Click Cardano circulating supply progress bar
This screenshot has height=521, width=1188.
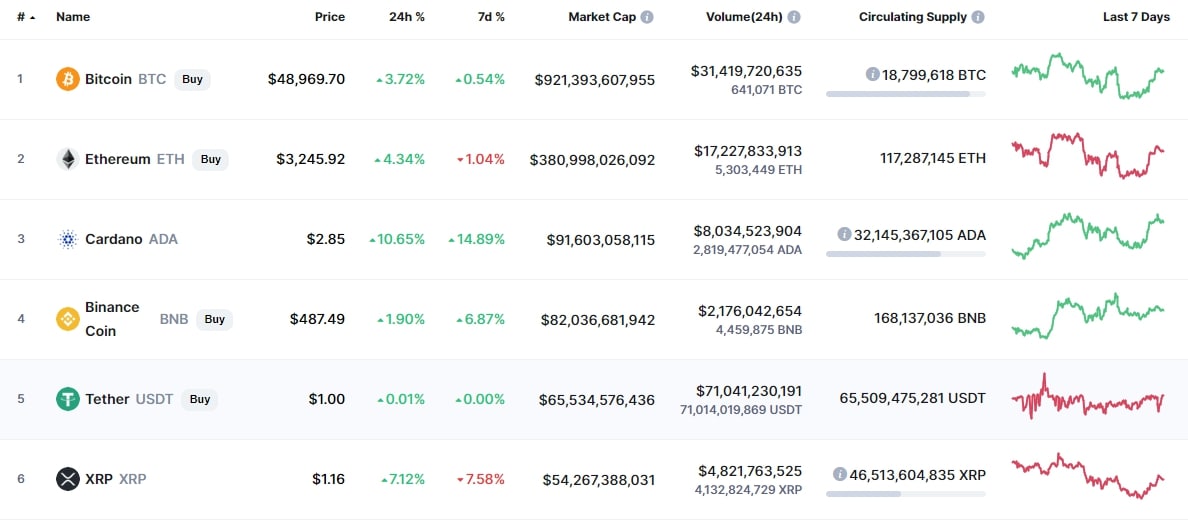click(x=906, y=254)
